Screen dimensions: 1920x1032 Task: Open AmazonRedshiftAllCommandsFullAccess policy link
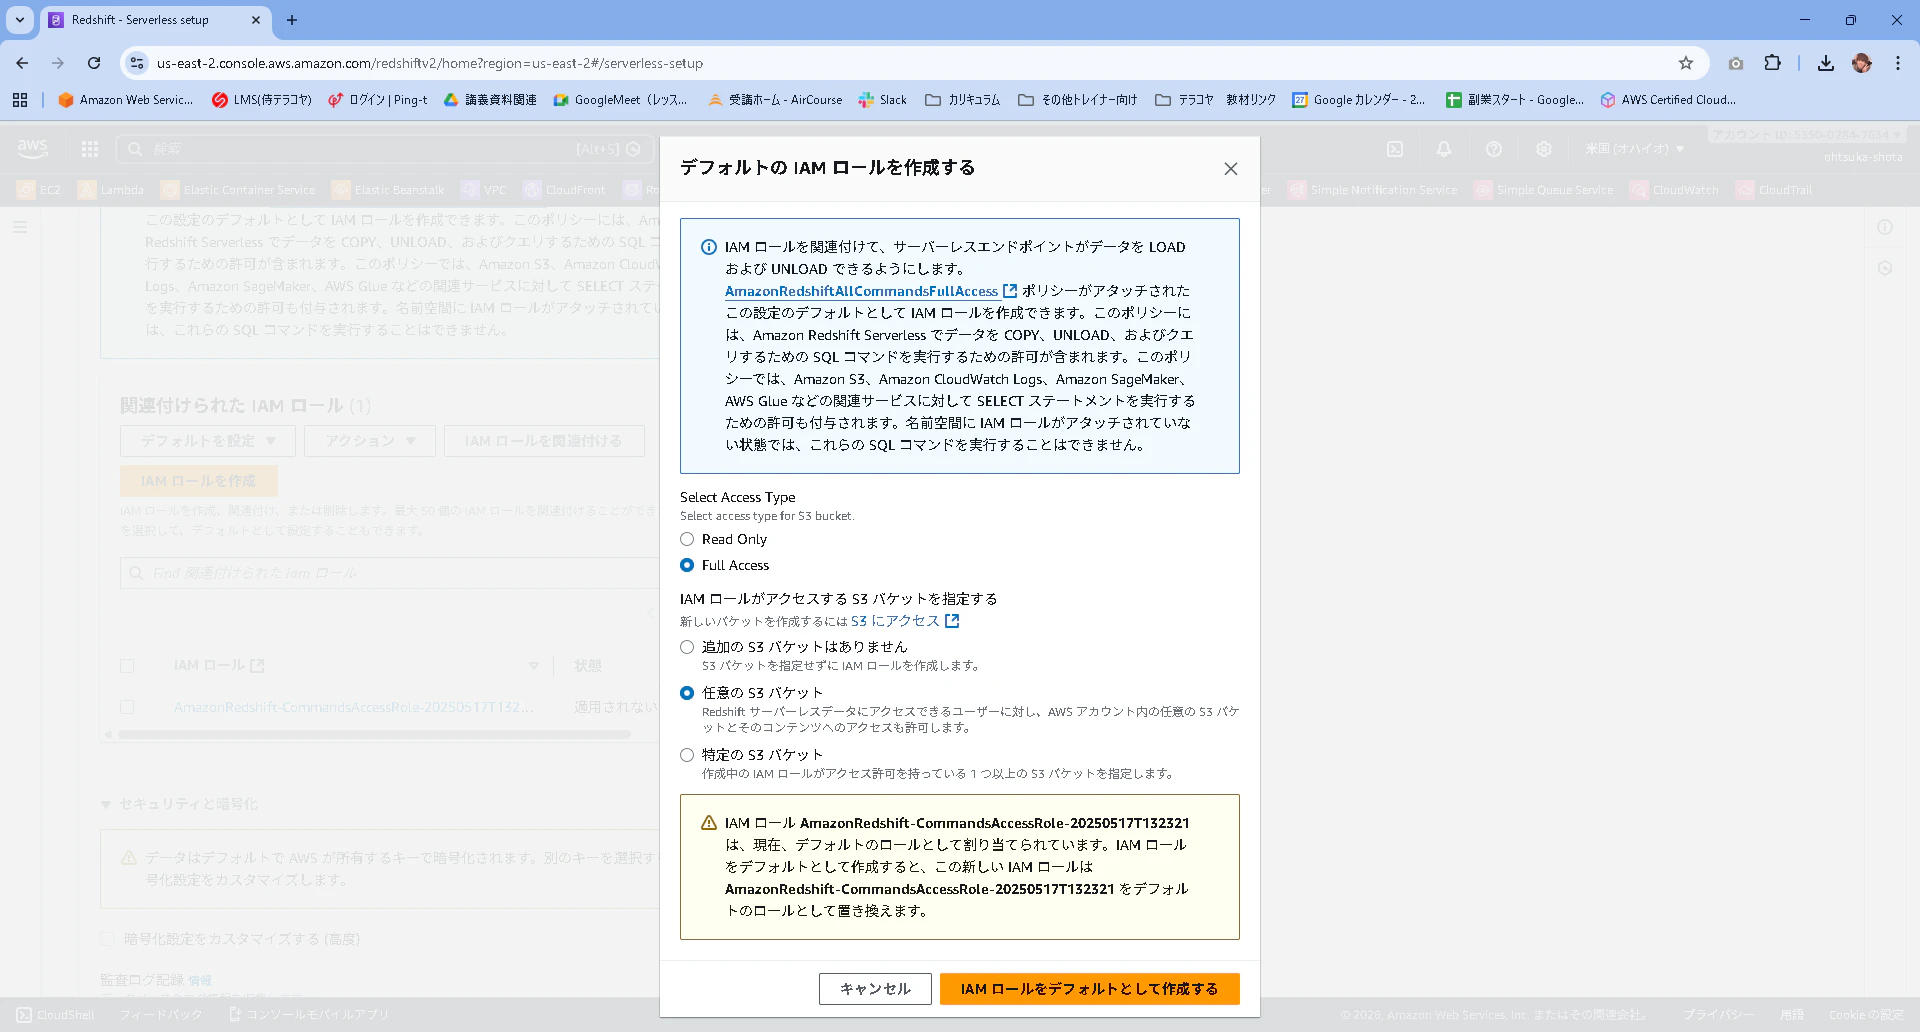870,291
